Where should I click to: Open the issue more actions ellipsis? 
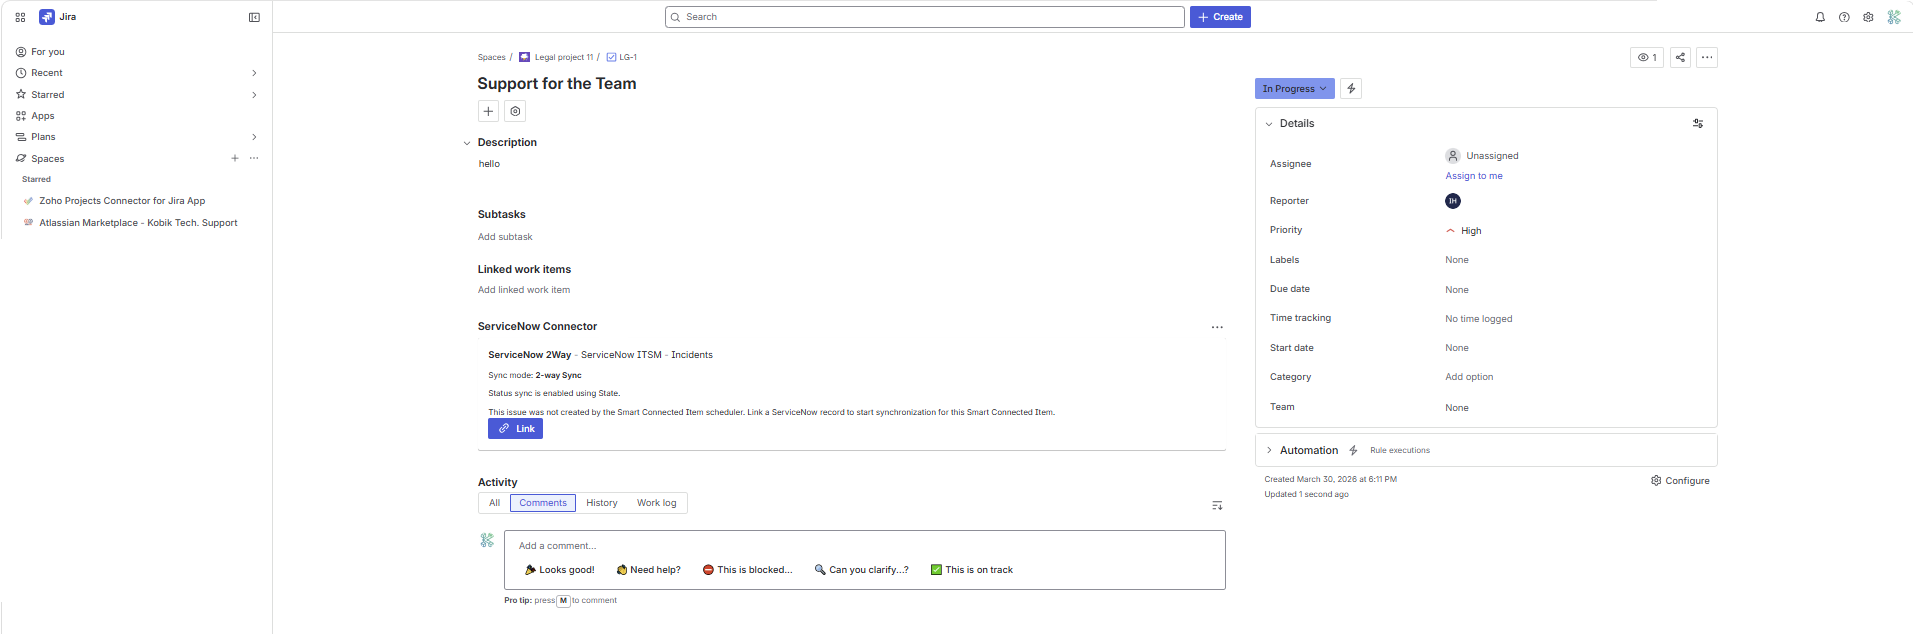1707,57
